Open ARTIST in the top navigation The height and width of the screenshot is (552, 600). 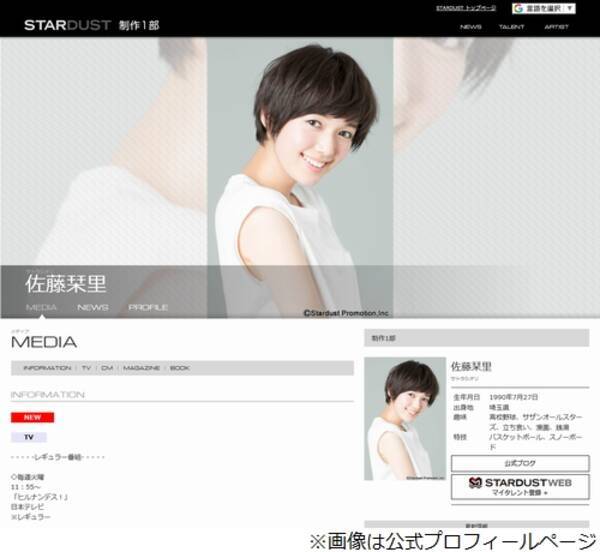coord(556,27)
